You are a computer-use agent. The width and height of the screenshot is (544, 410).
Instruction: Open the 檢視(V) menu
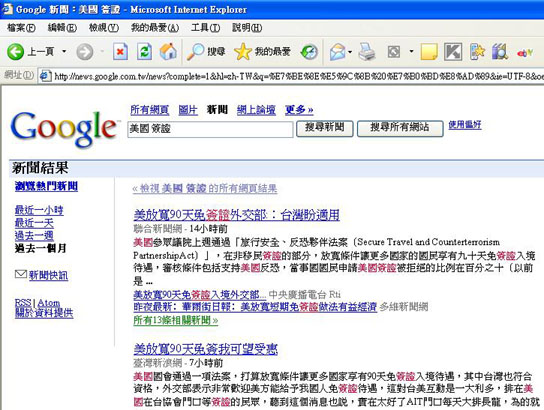click(104, 28)
